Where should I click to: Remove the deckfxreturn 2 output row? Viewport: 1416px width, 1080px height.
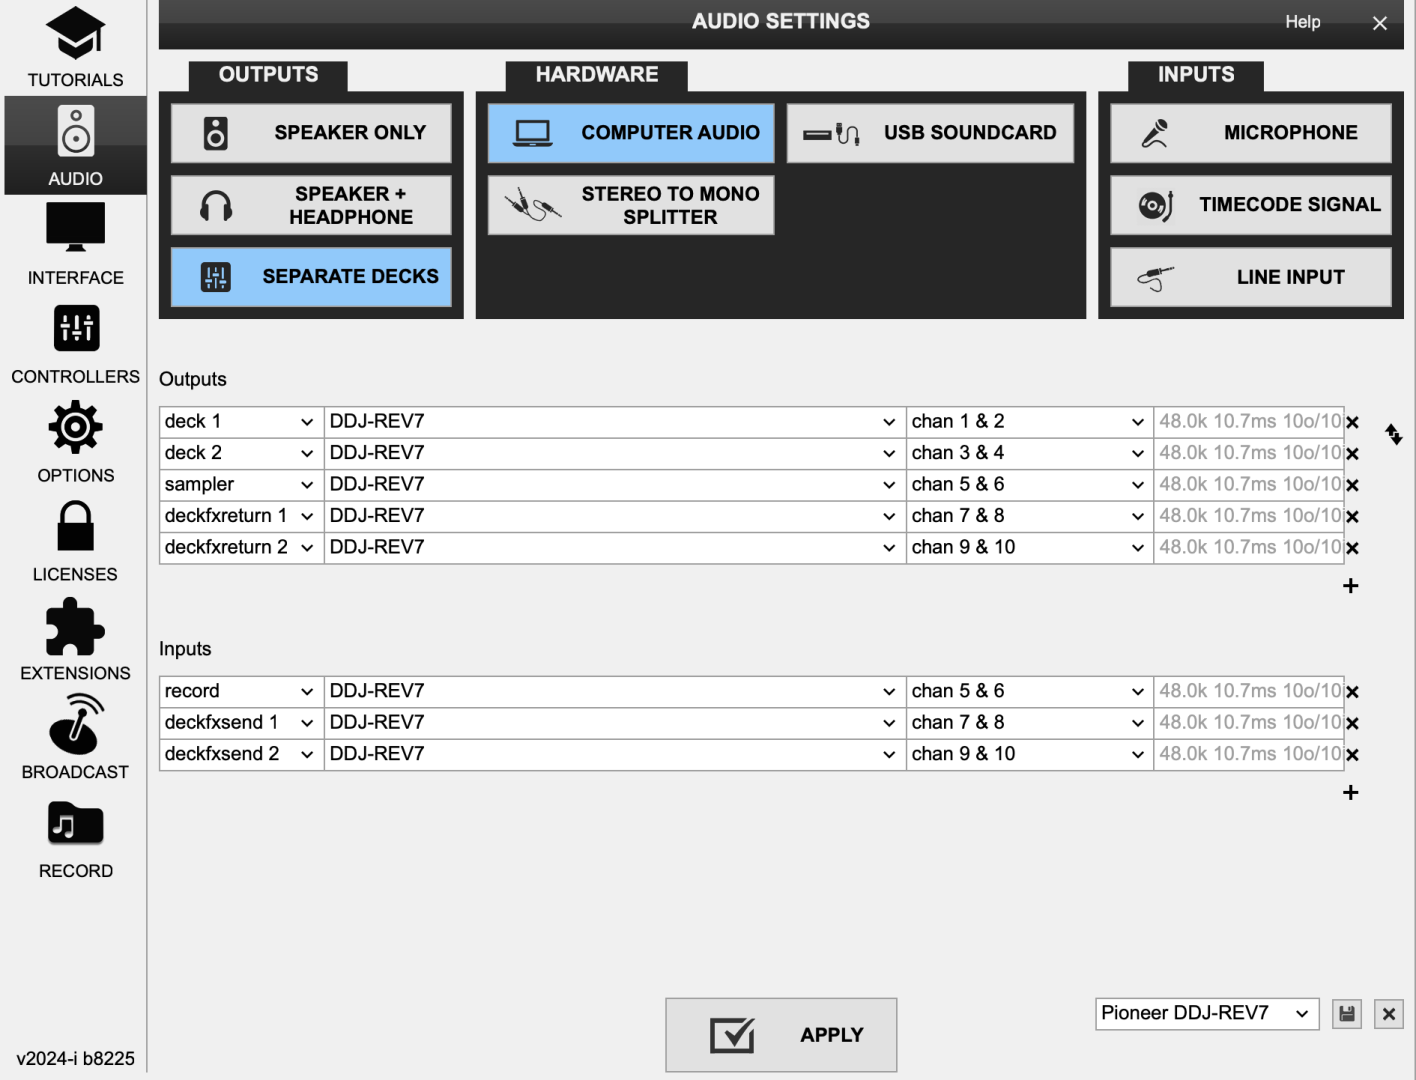(1352, 548)
